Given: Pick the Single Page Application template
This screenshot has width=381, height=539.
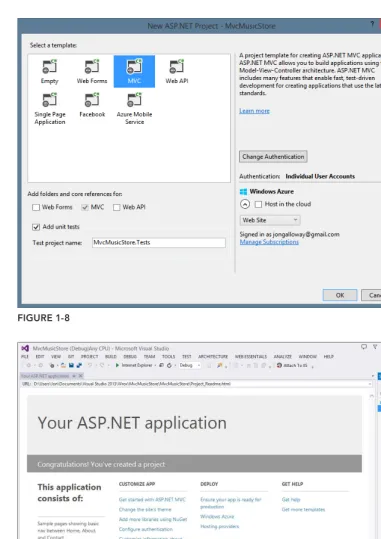Looking at the screenshot, I should [50, 109].
